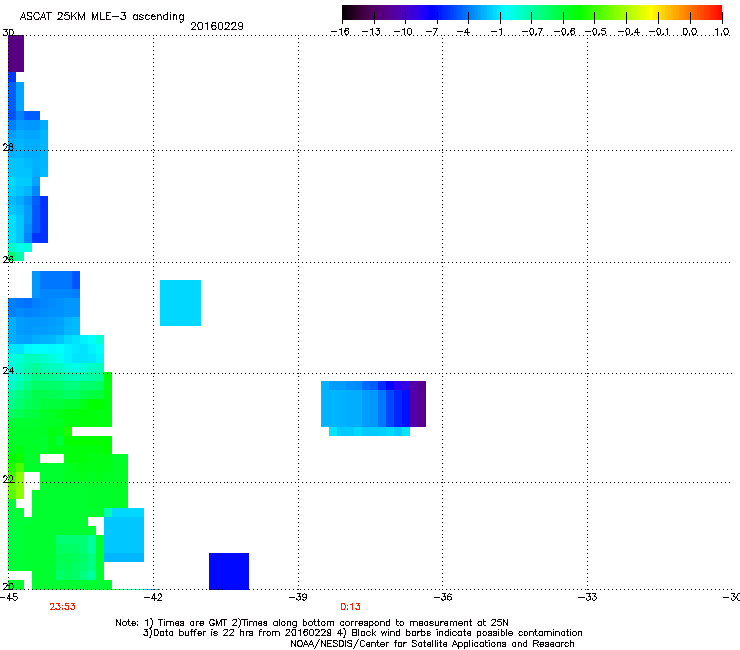The image size is (740, 650).
Task: Click the -0.4 color scale label
Action: (629, 32)
